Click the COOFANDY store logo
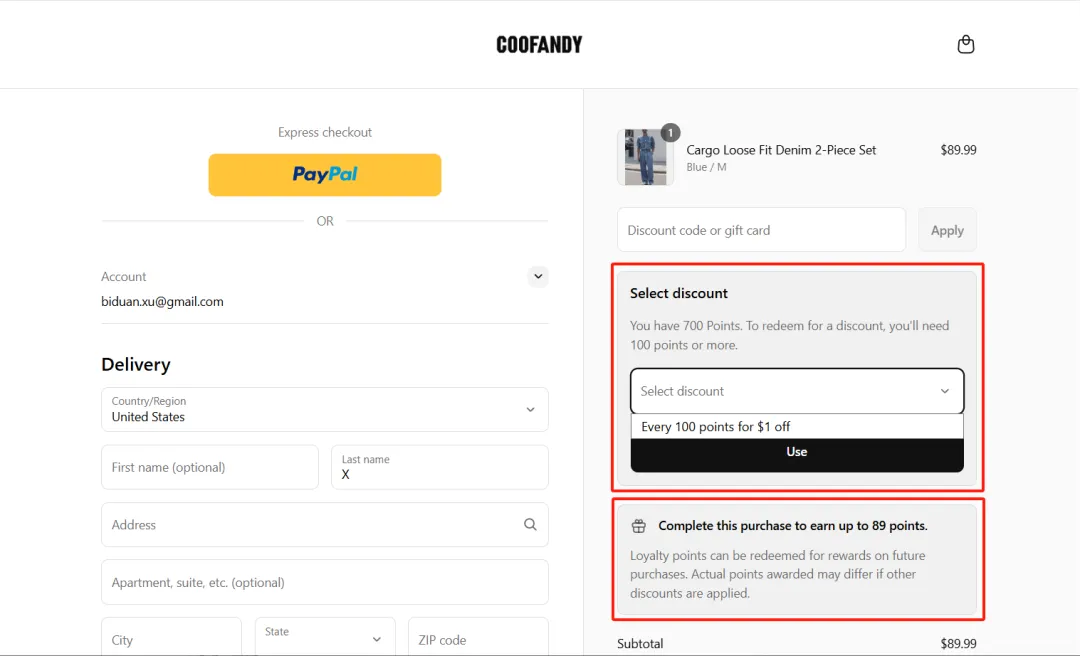The image size is (1080, 656). pyautogui.click(x=539, y=45)
